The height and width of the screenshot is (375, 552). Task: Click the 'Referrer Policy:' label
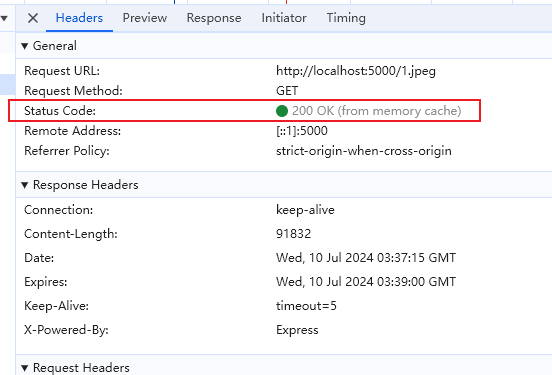67,151
